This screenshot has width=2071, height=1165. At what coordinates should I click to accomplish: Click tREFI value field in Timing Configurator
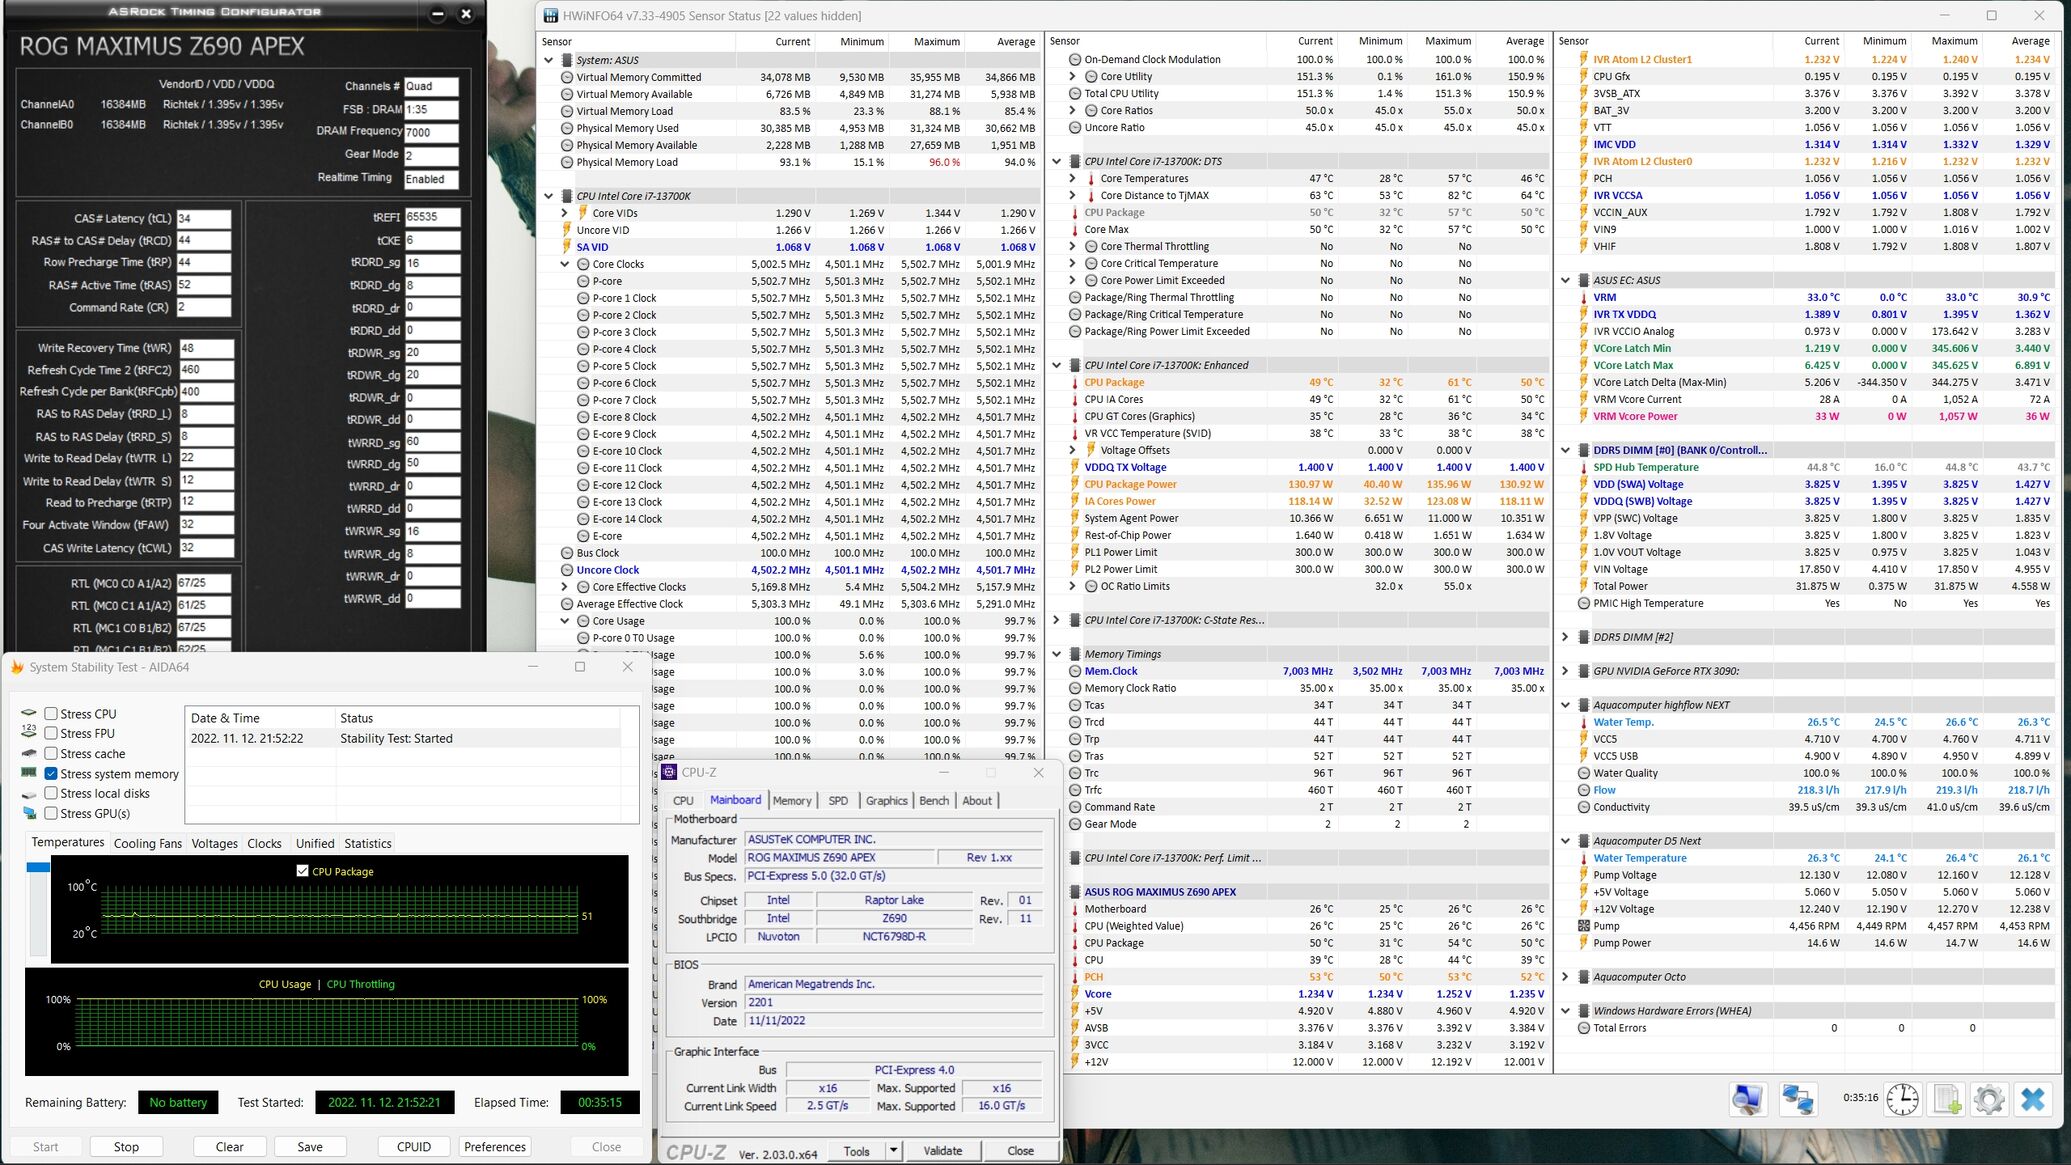(x=432, y=217)
